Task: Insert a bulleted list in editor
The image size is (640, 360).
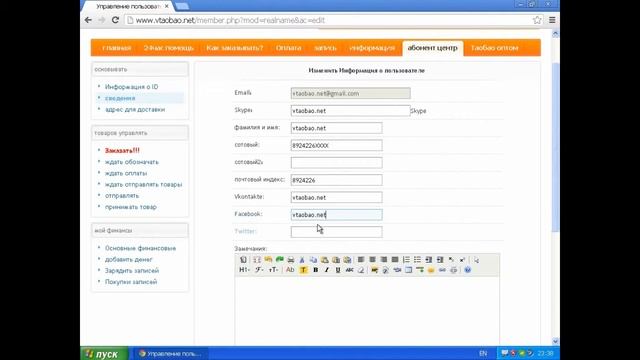Action: point(417,260)
